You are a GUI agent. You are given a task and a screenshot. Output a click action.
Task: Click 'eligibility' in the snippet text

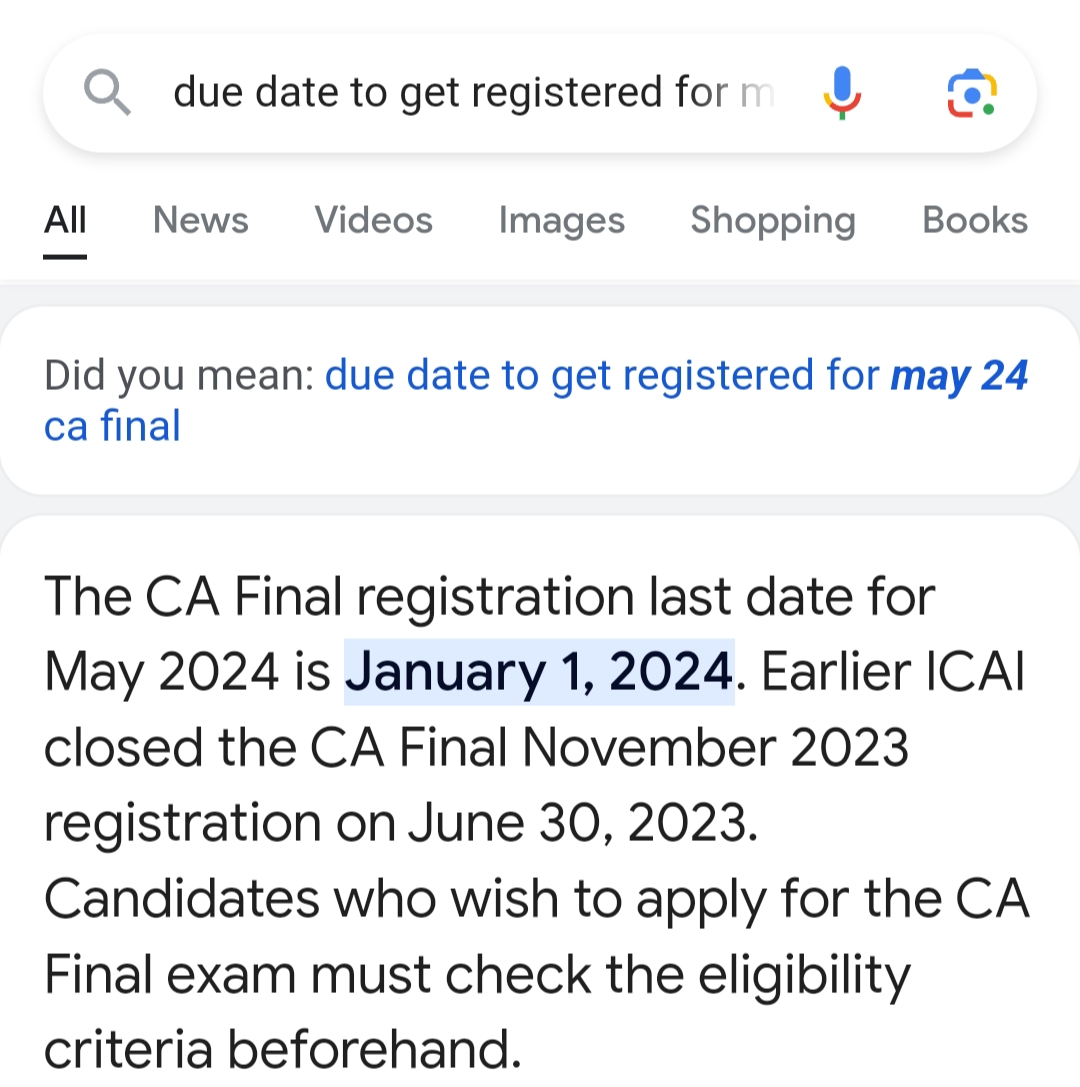(x=804, y=974)
